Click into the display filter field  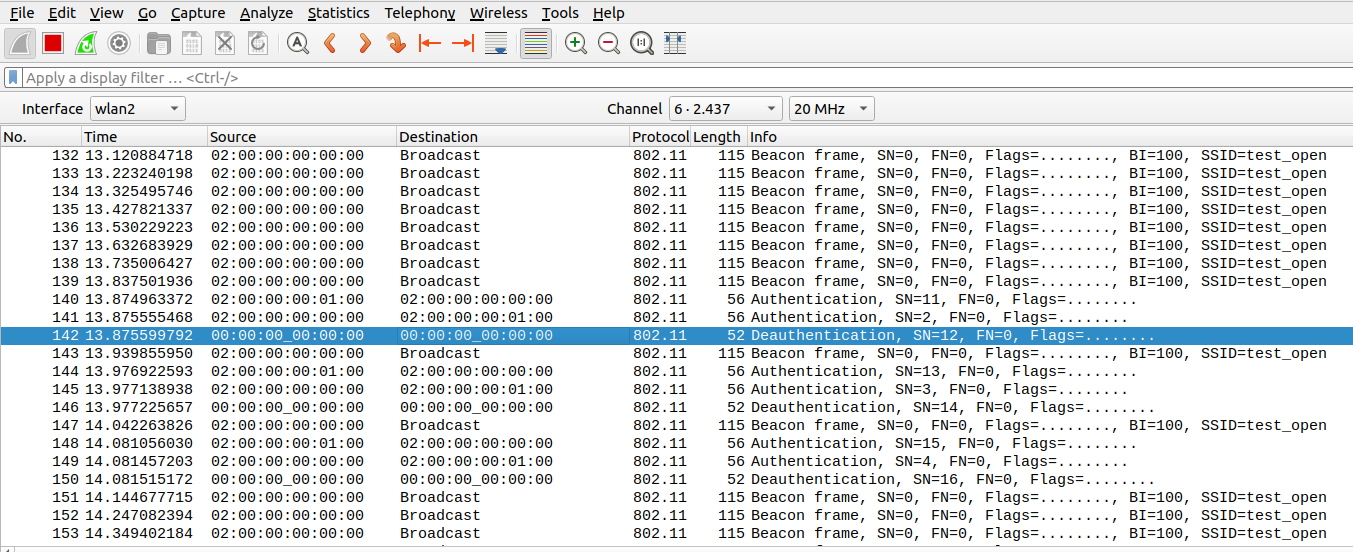(x=680, y=77)
